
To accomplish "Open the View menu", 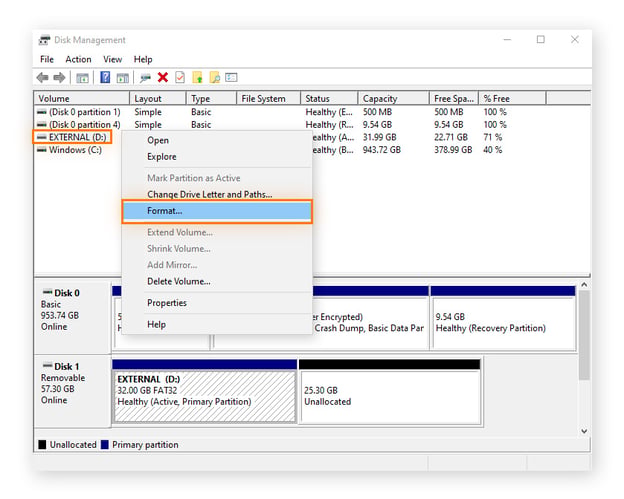I will 113,59.
